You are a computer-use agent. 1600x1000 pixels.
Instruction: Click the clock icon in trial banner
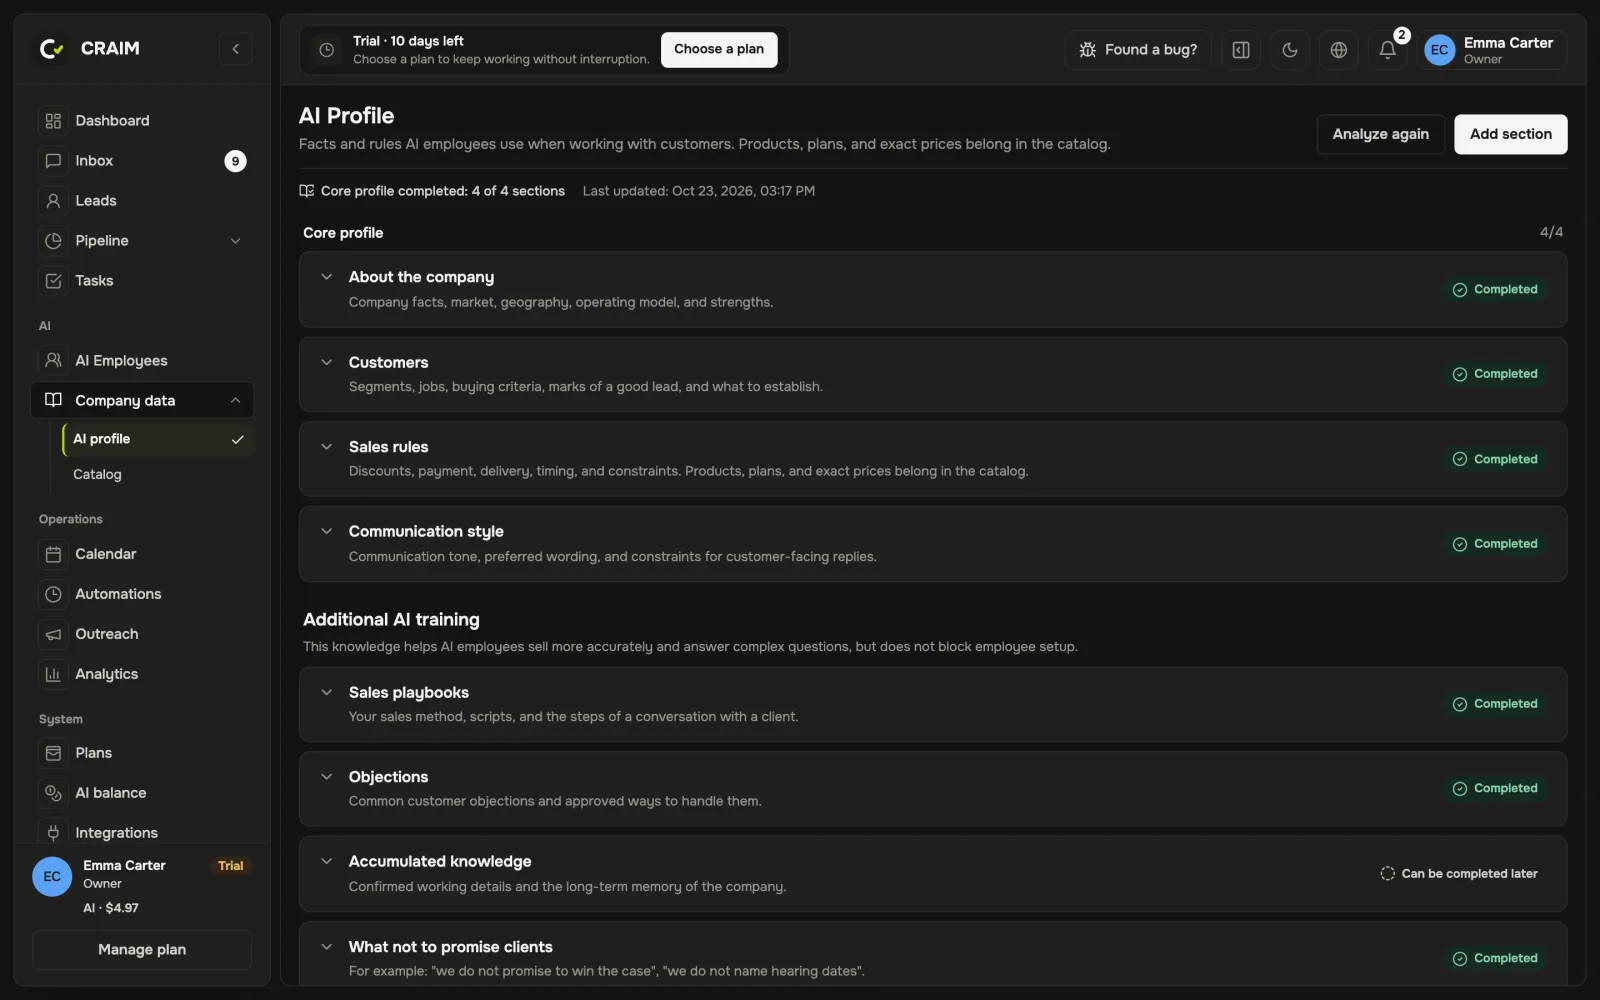[326, 50]
